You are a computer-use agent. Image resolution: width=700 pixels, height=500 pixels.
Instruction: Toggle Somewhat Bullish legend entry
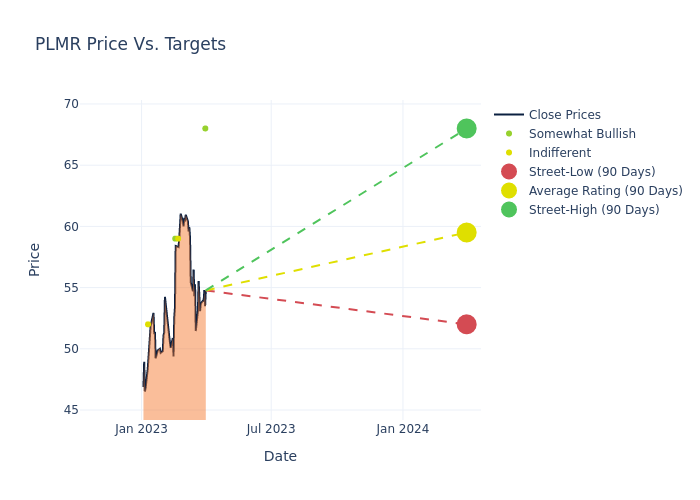[582, 134]
